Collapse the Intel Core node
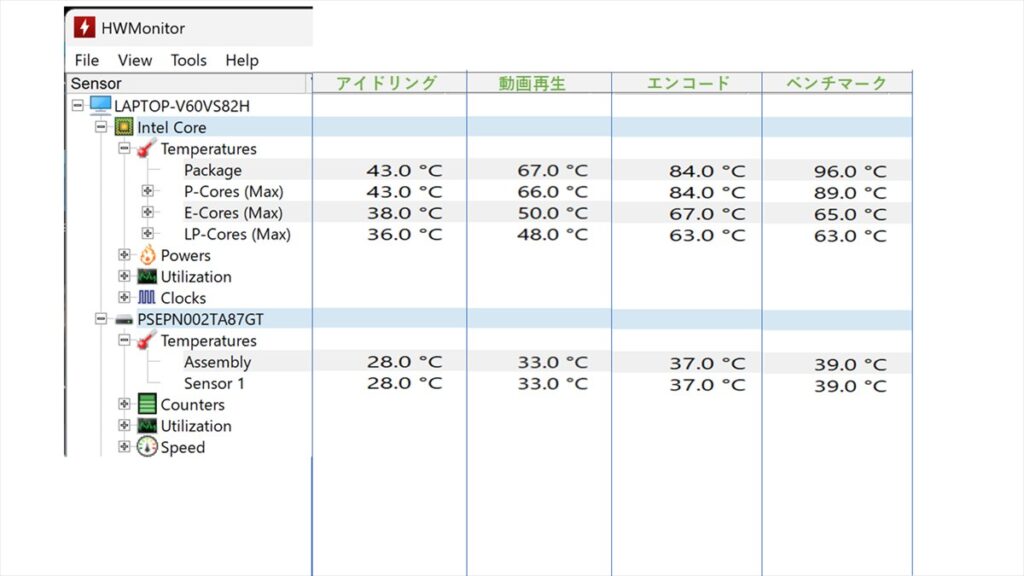This screenshot has width=1024, height=576. [x=101, y=127]
